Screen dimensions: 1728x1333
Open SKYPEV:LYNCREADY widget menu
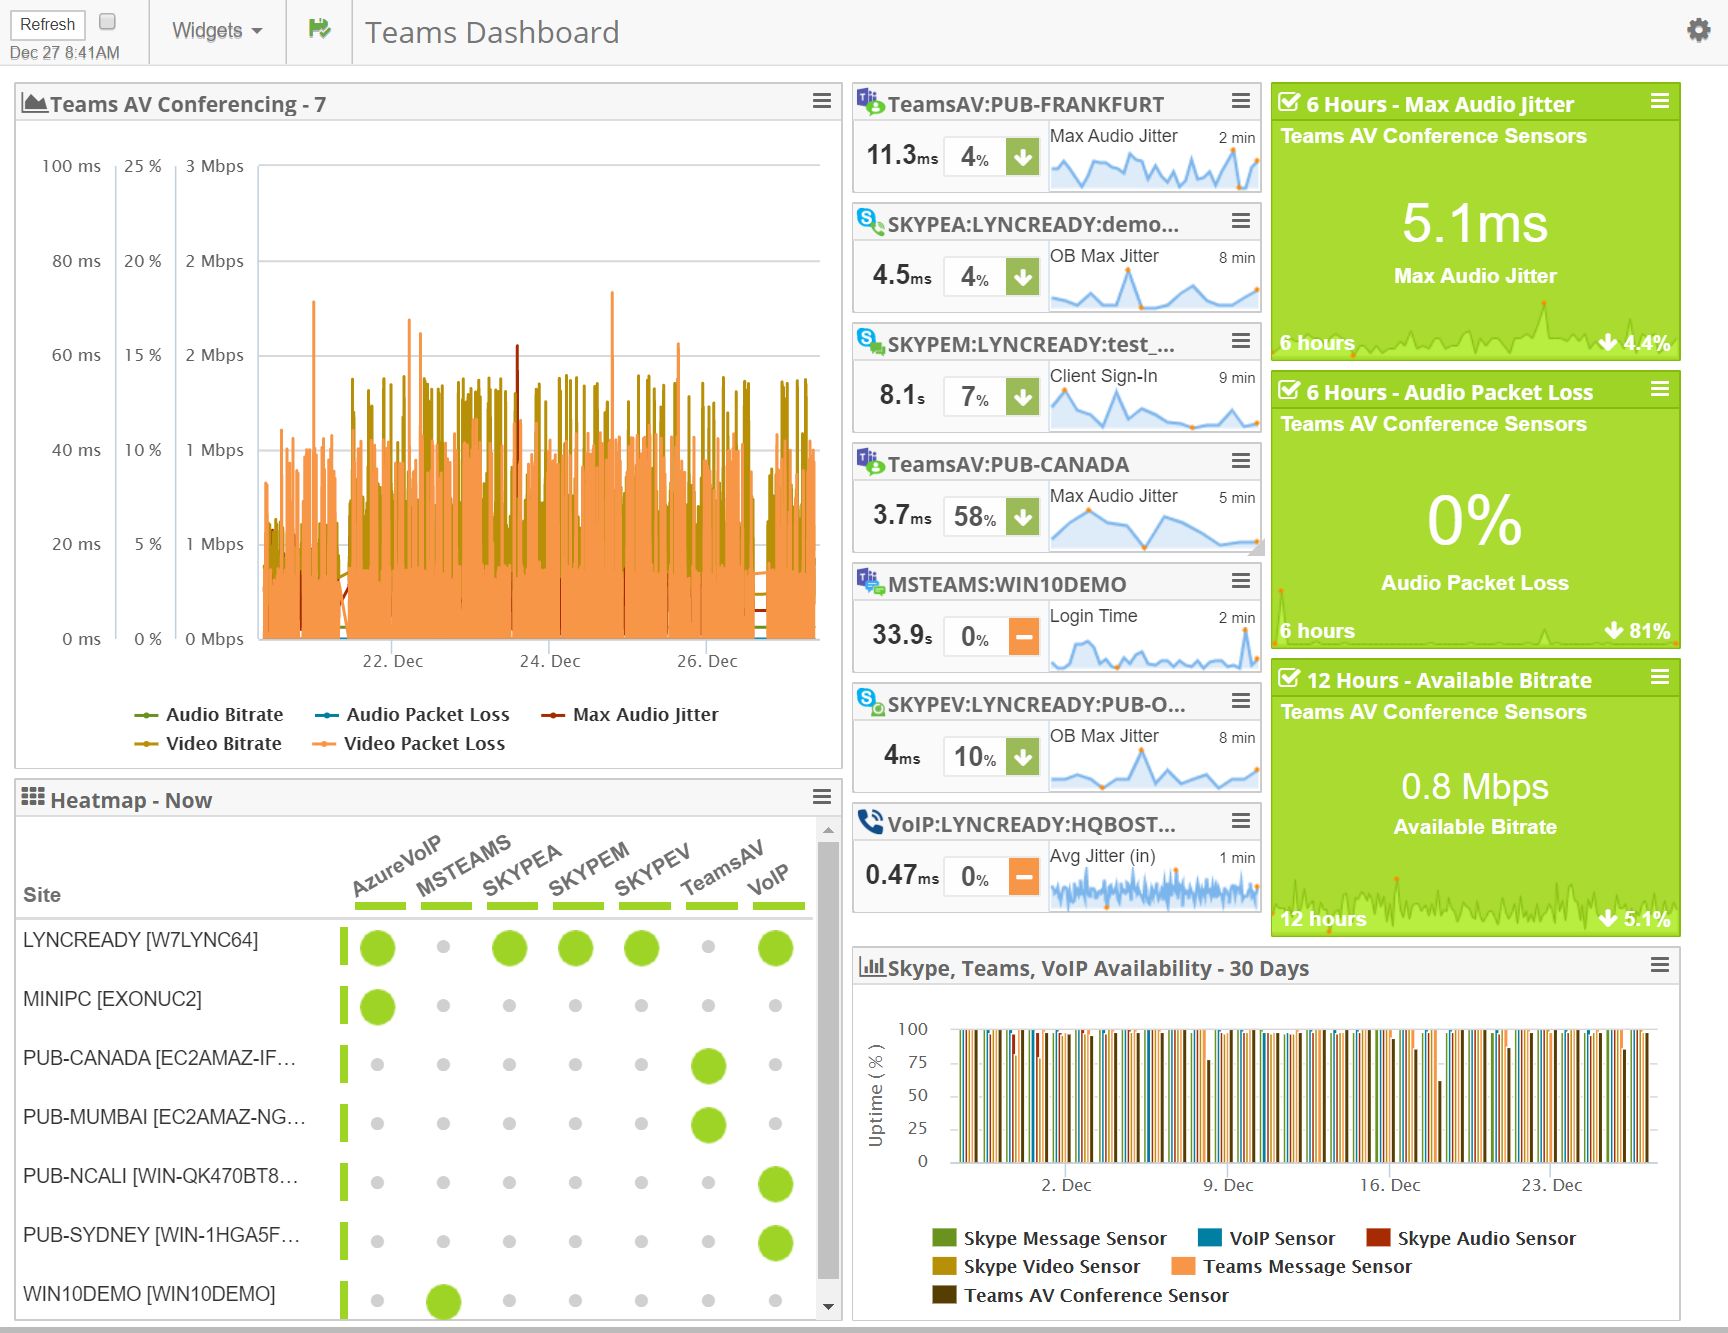click(x=1241, y=701)
